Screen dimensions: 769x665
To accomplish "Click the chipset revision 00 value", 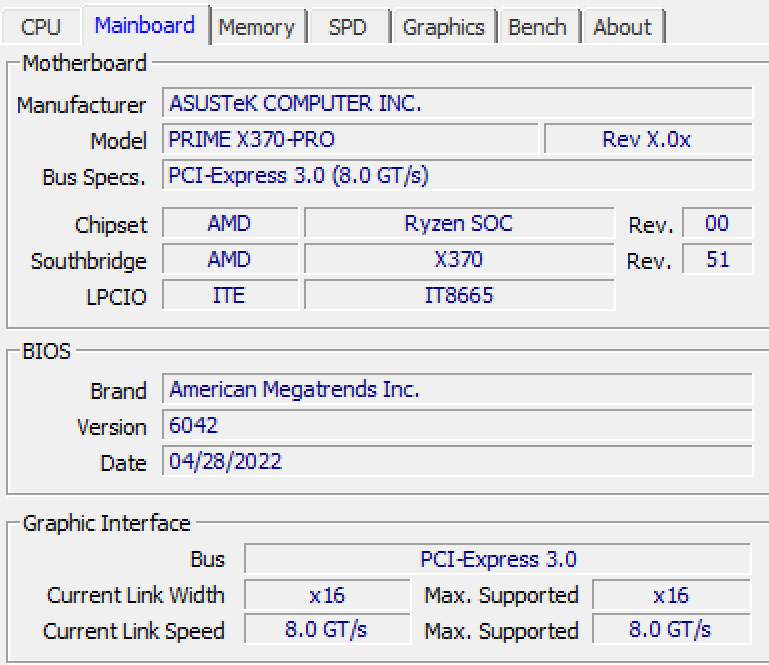I will pos(717,224).
